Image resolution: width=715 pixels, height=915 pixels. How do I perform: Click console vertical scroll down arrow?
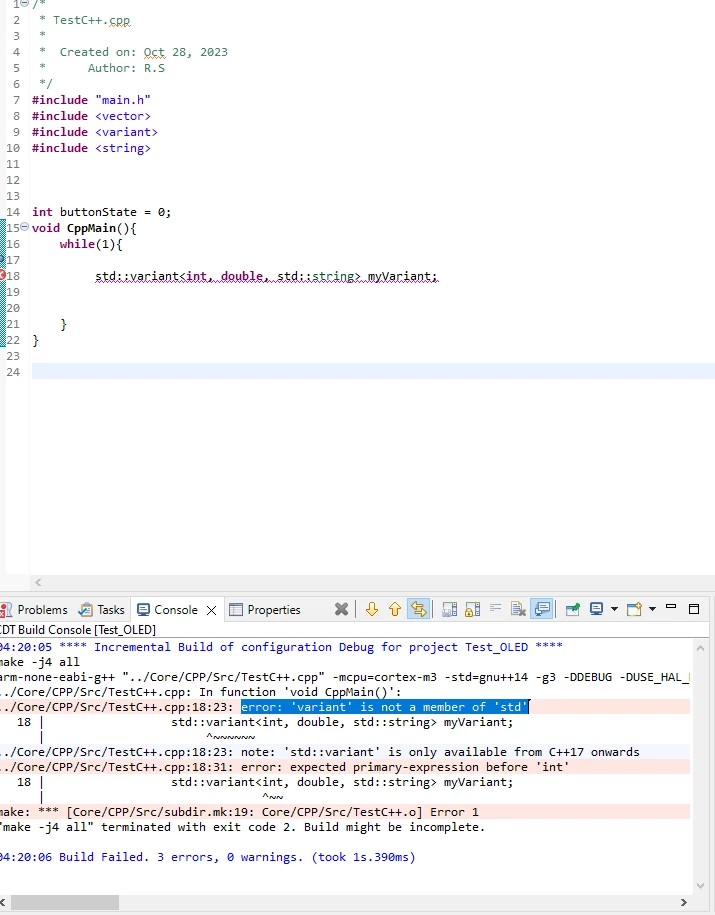point(701,886)
